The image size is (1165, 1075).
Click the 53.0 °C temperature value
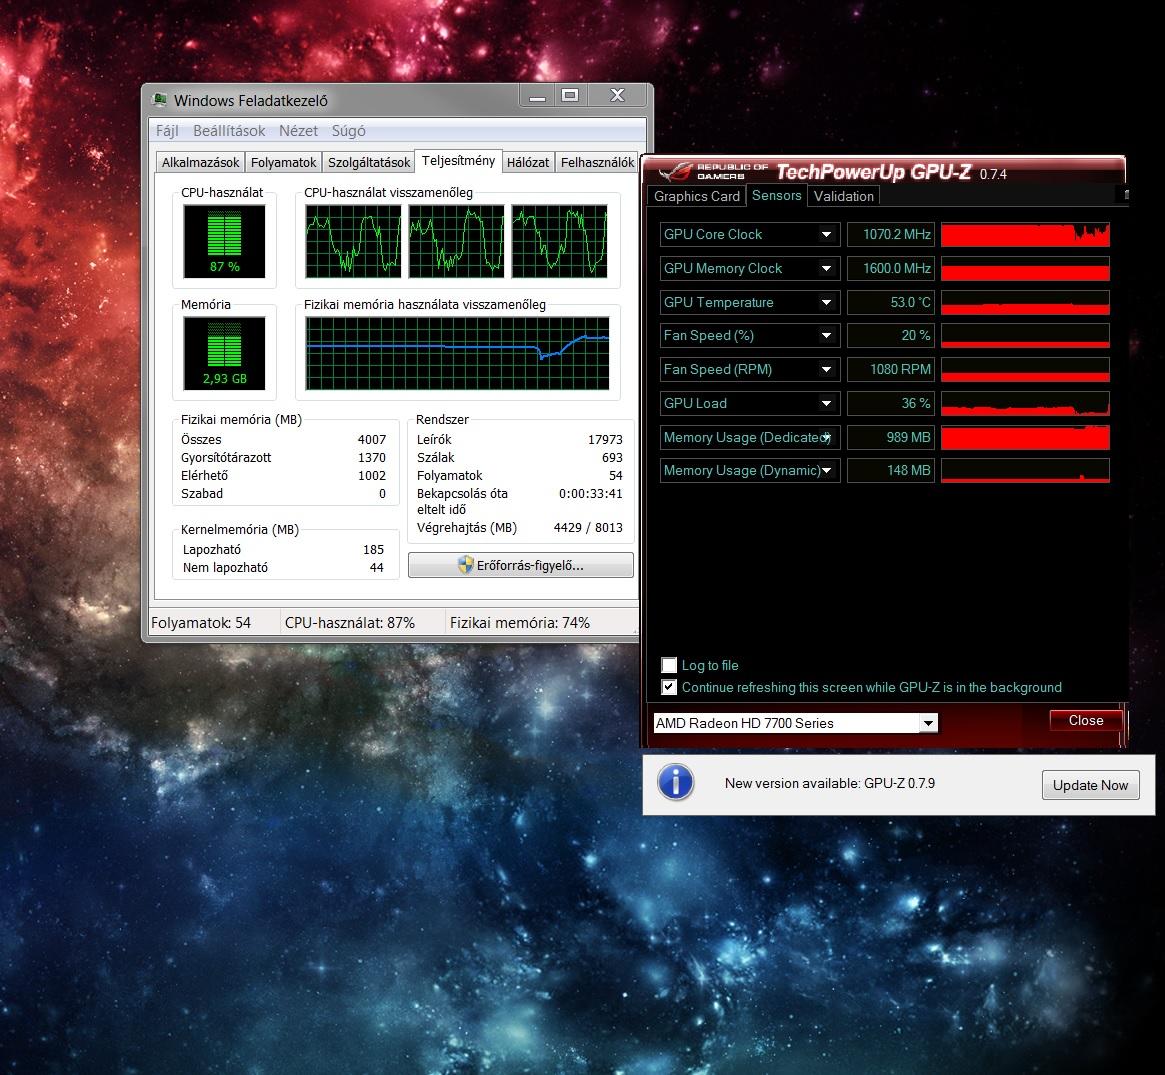(x=891, y=302)
